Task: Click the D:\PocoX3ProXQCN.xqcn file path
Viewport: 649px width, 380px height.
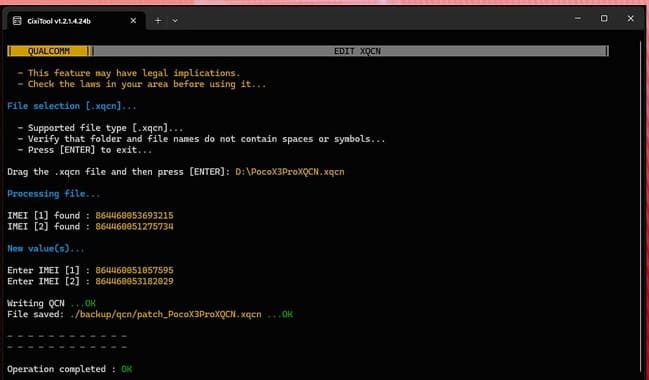Action: pos(290,172)
